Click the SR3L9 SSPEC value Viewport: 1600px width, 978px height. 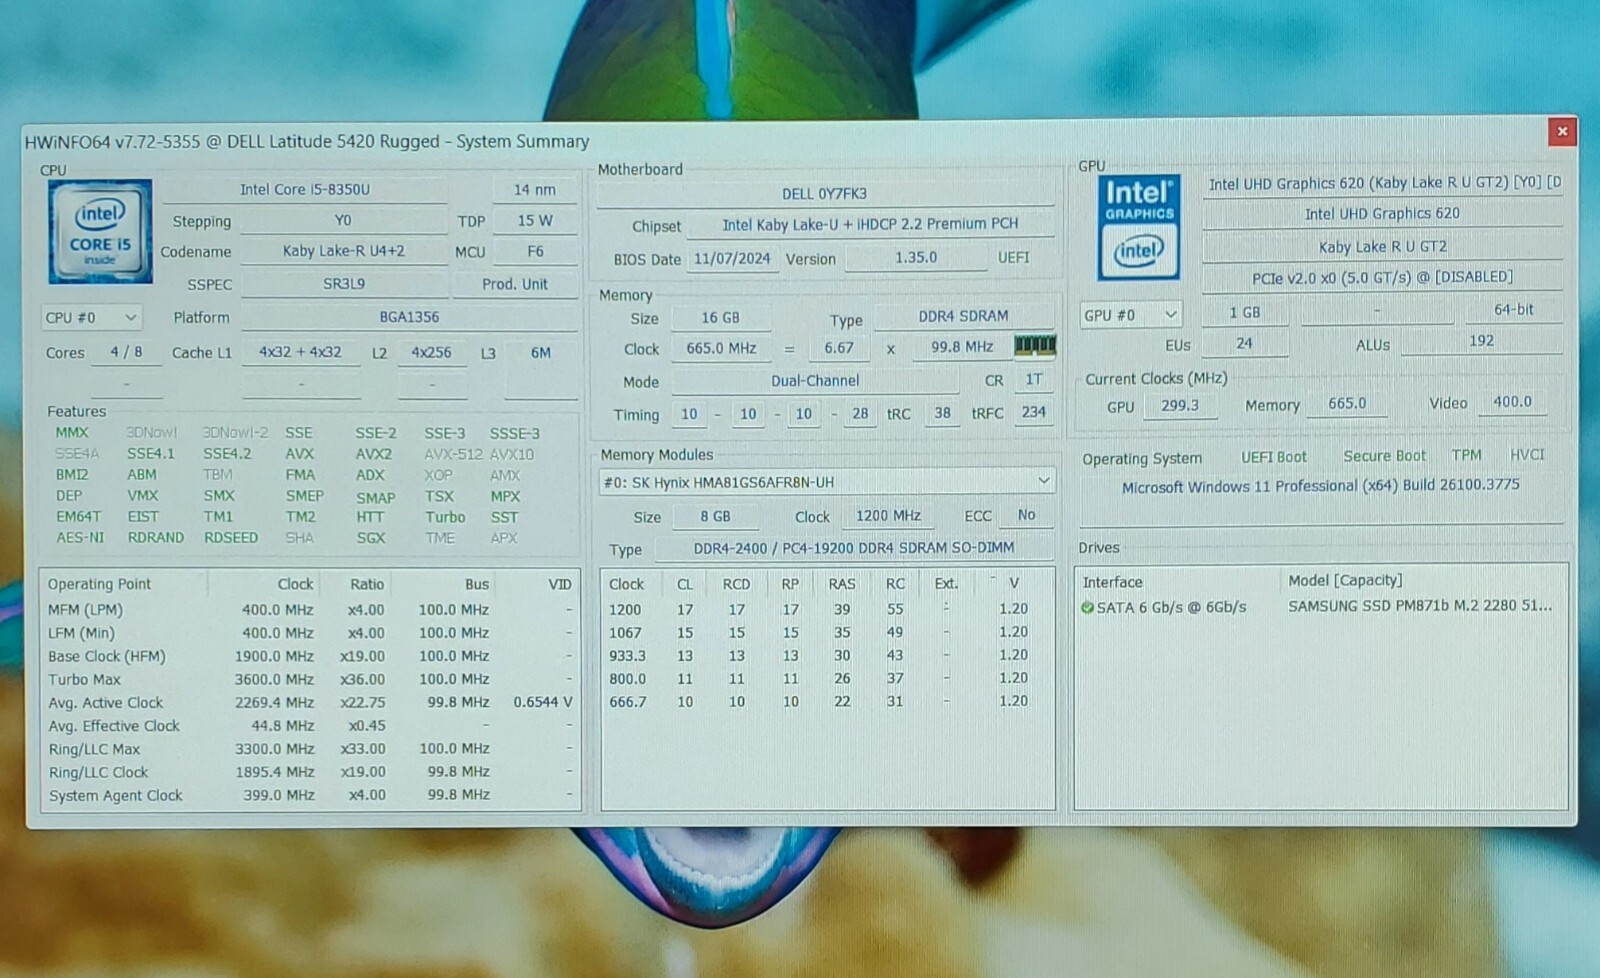coord(344,284)
